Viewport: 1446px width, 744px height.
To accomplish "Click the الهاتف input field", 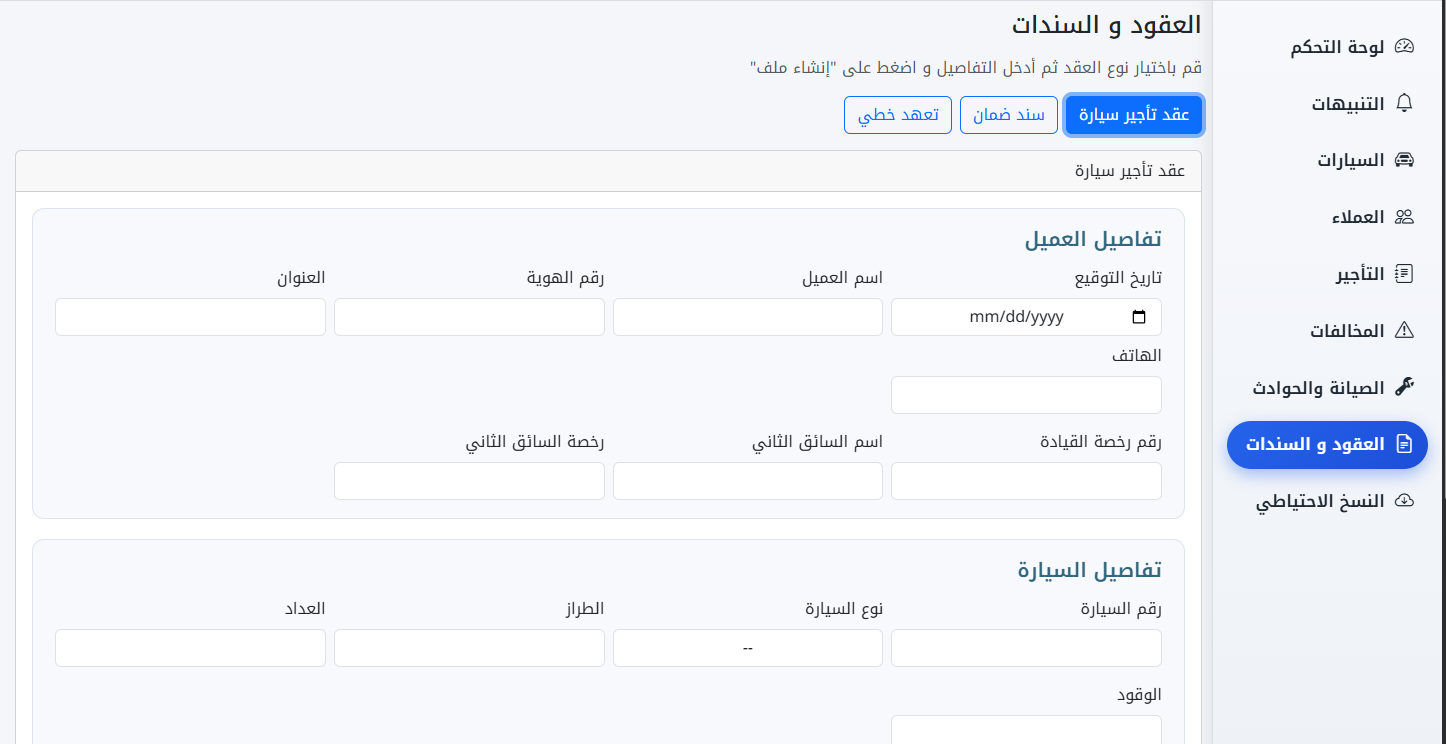I will pyautogui.click(x=1026, y=395).
